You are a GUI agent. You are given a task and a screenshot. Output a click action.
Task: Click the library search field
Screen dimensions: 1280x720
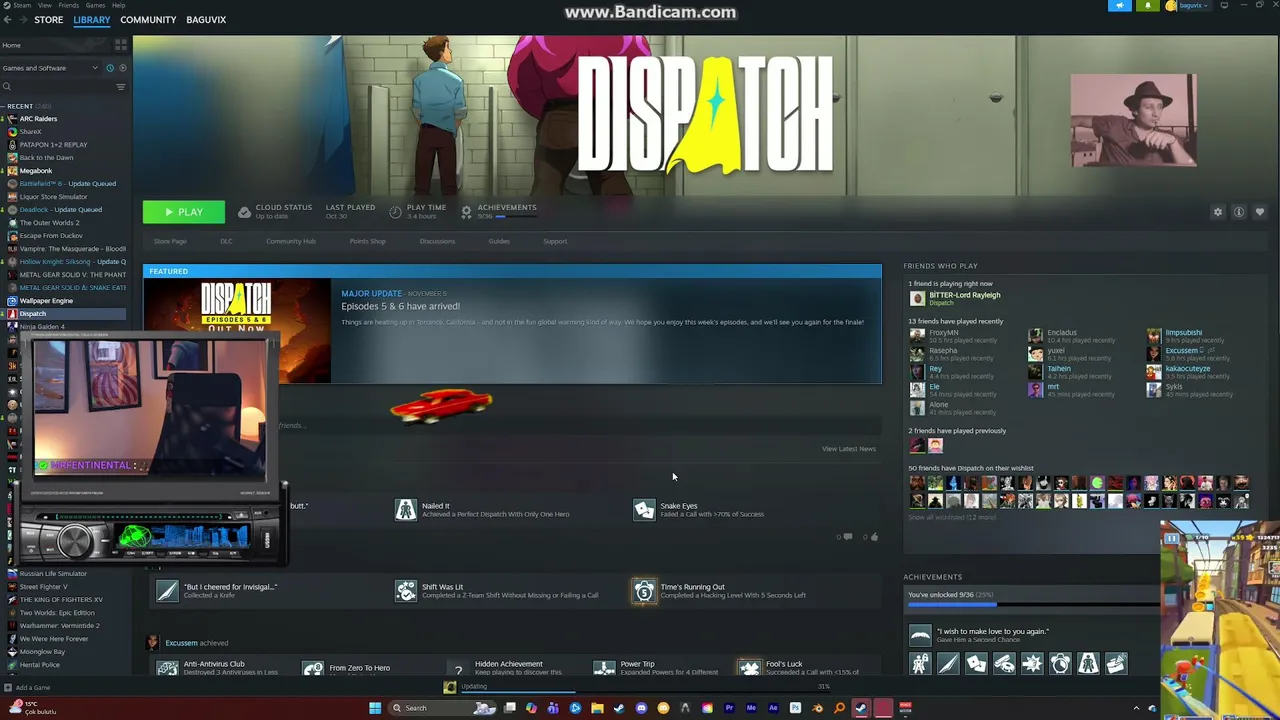56,87
